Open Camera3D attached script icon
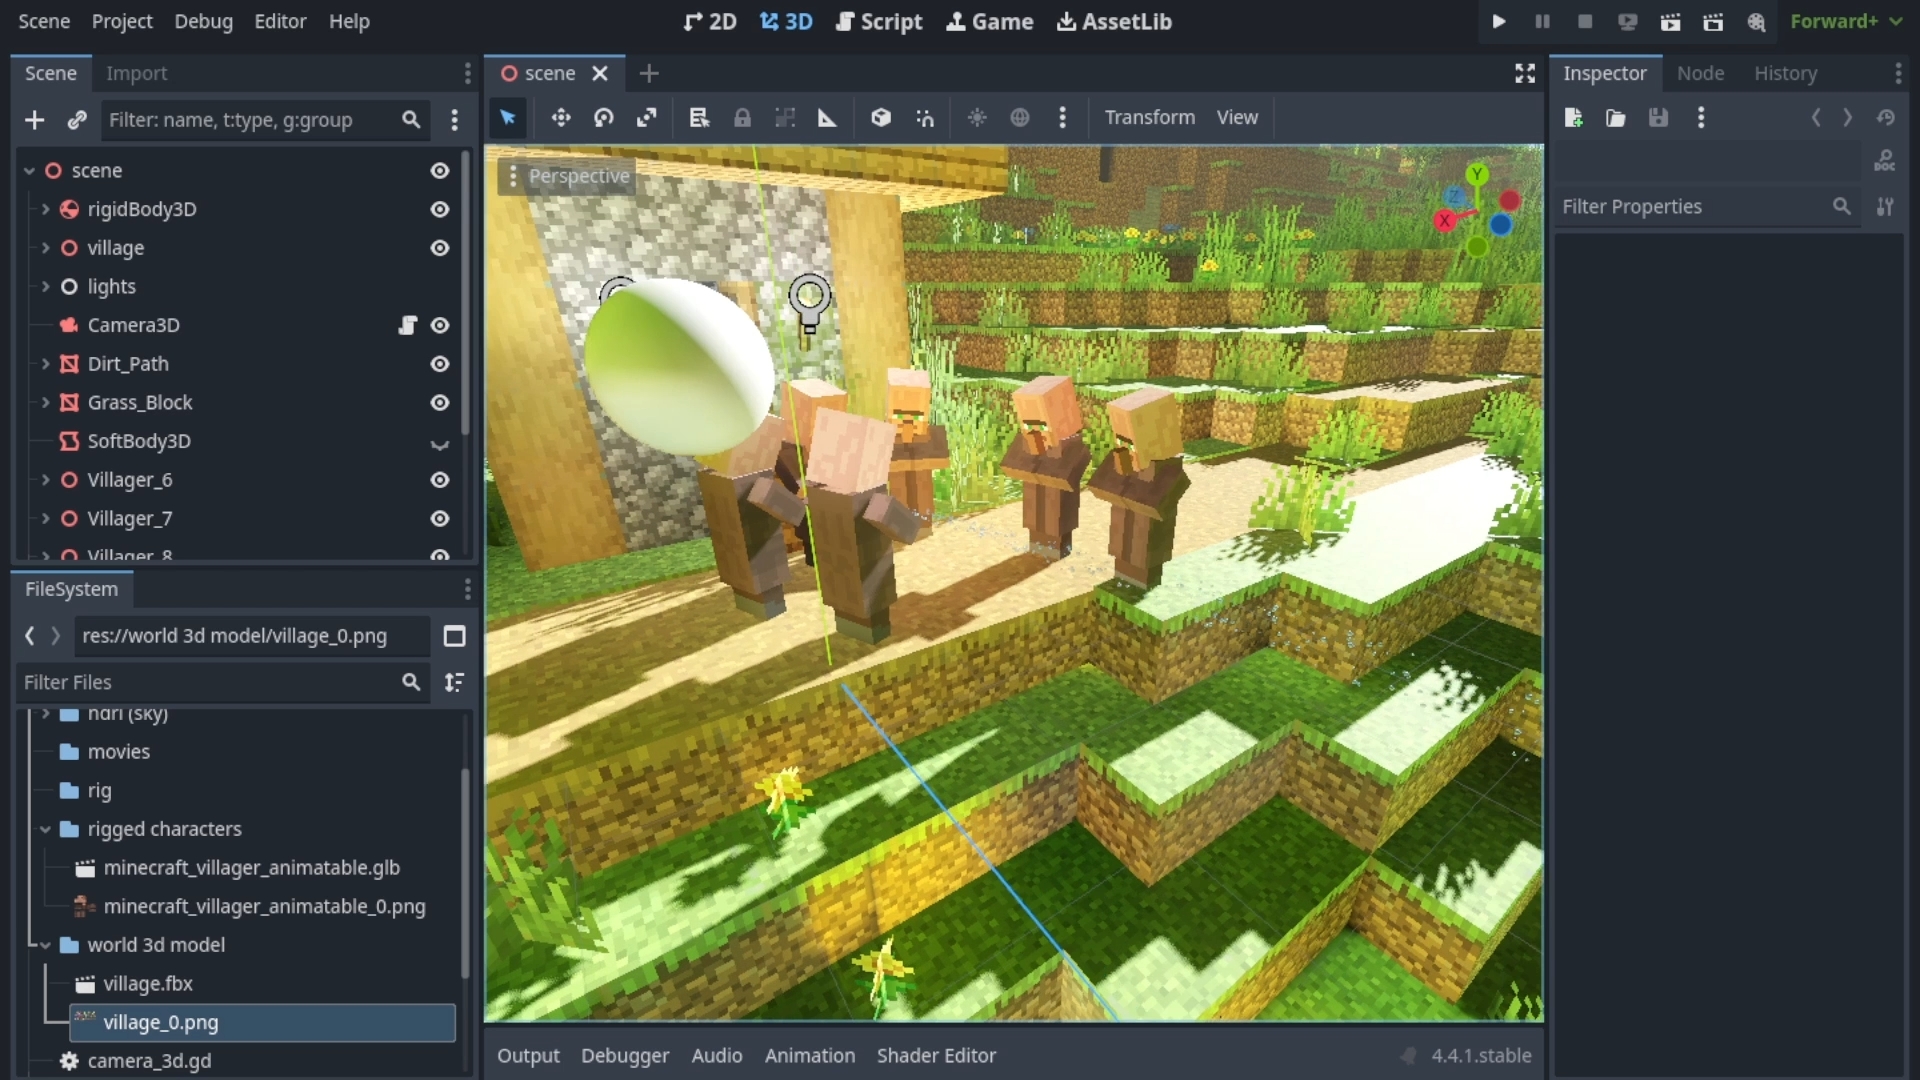 [x=407, y=325]
